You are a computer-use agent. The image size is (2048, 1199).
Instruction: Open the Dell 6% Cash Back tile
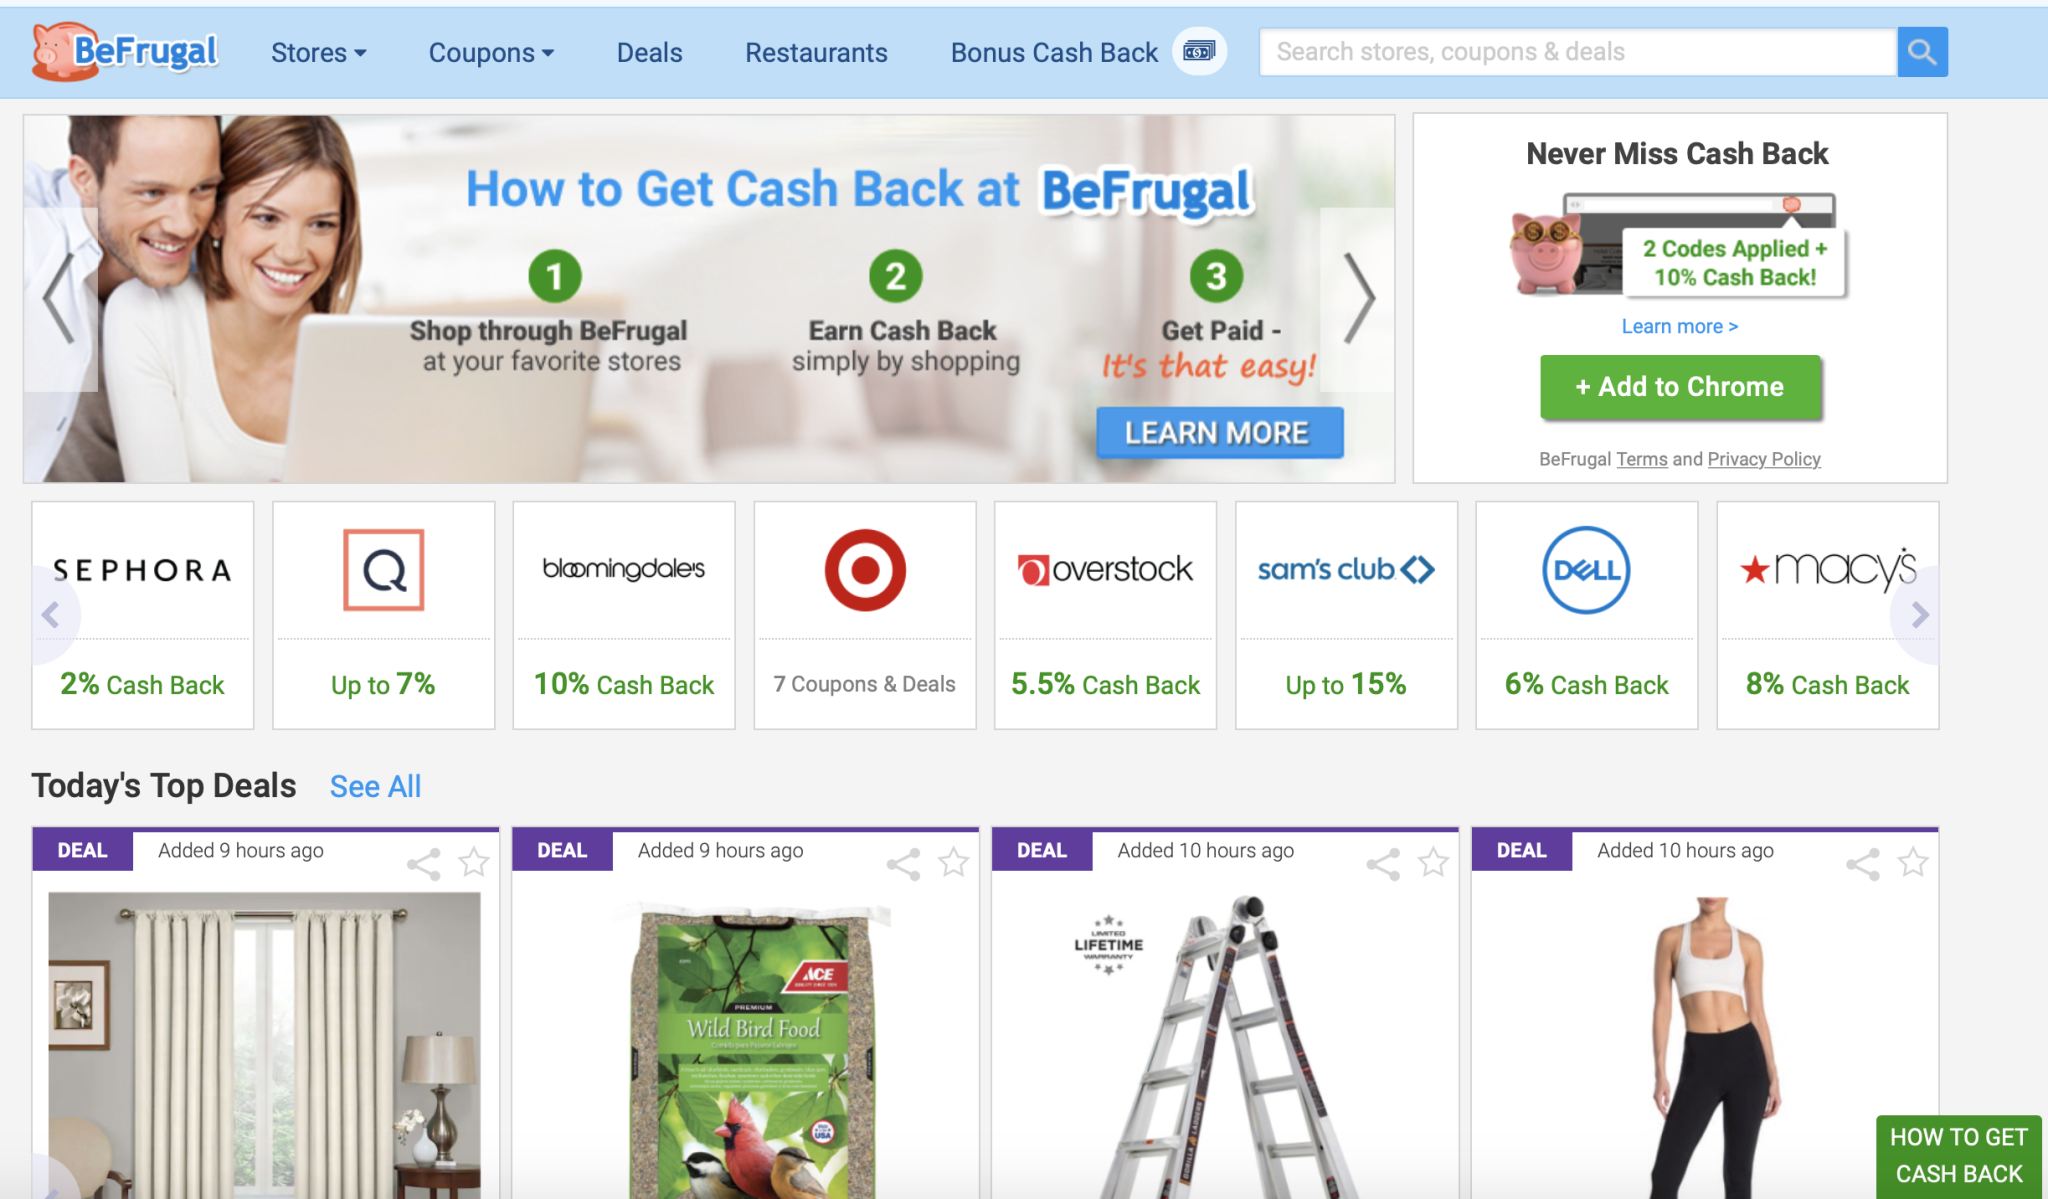coord(1587,615)
